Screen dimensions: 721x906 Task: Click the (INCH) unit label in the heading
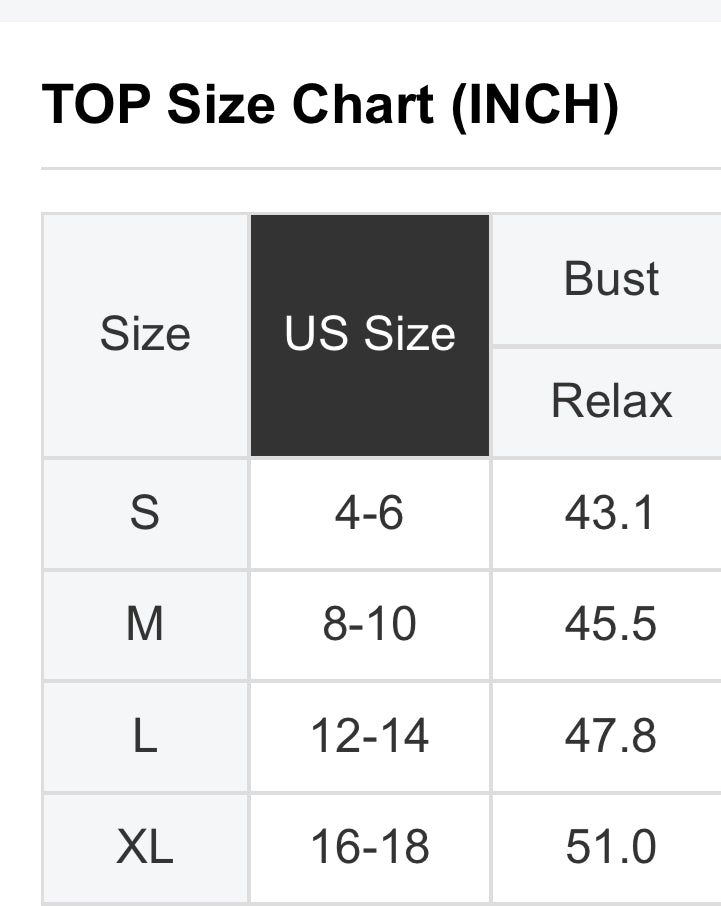tap(534, 104)
